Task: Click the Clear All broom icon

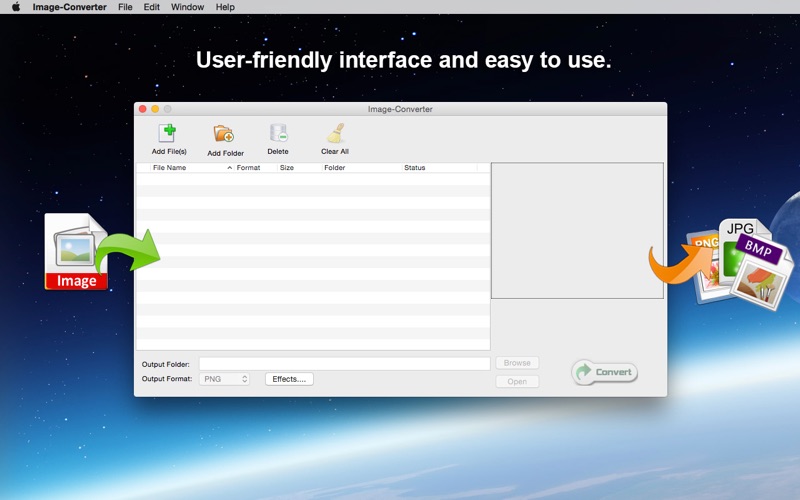Action: [336, 133]
